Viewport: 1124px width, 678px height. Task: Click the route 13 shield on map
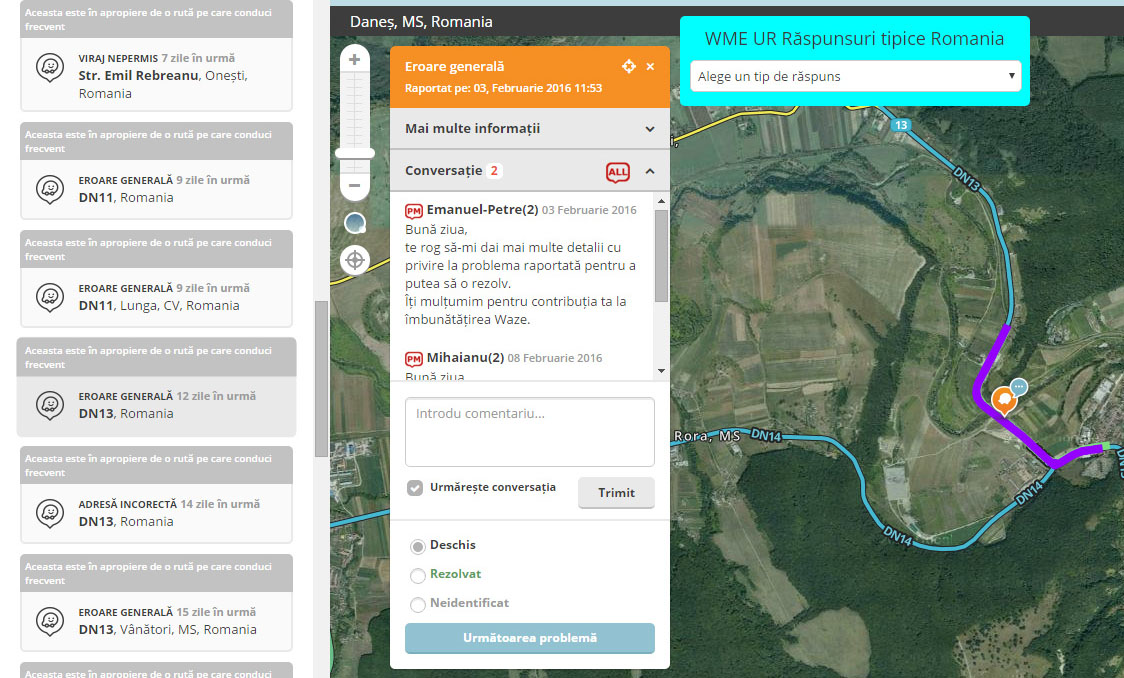coord(900,125)
